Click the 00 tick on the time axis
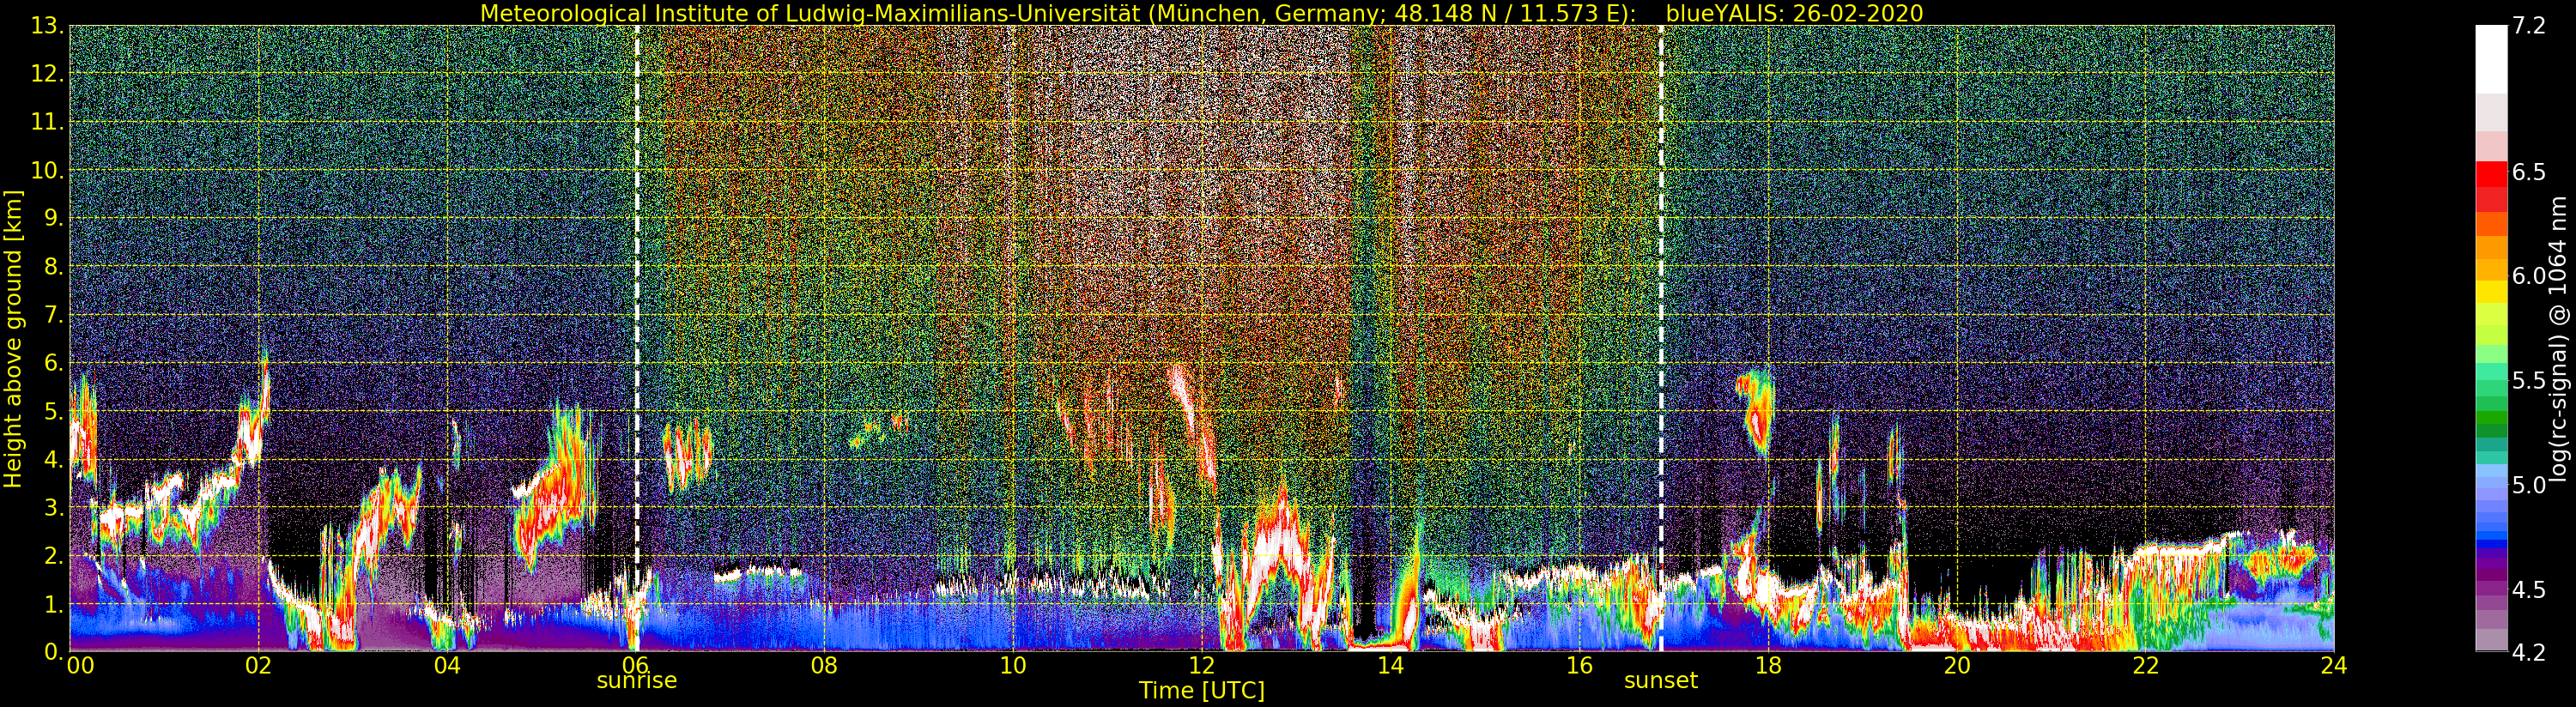Screen dimensions: 2576x707 pos(80,665)
